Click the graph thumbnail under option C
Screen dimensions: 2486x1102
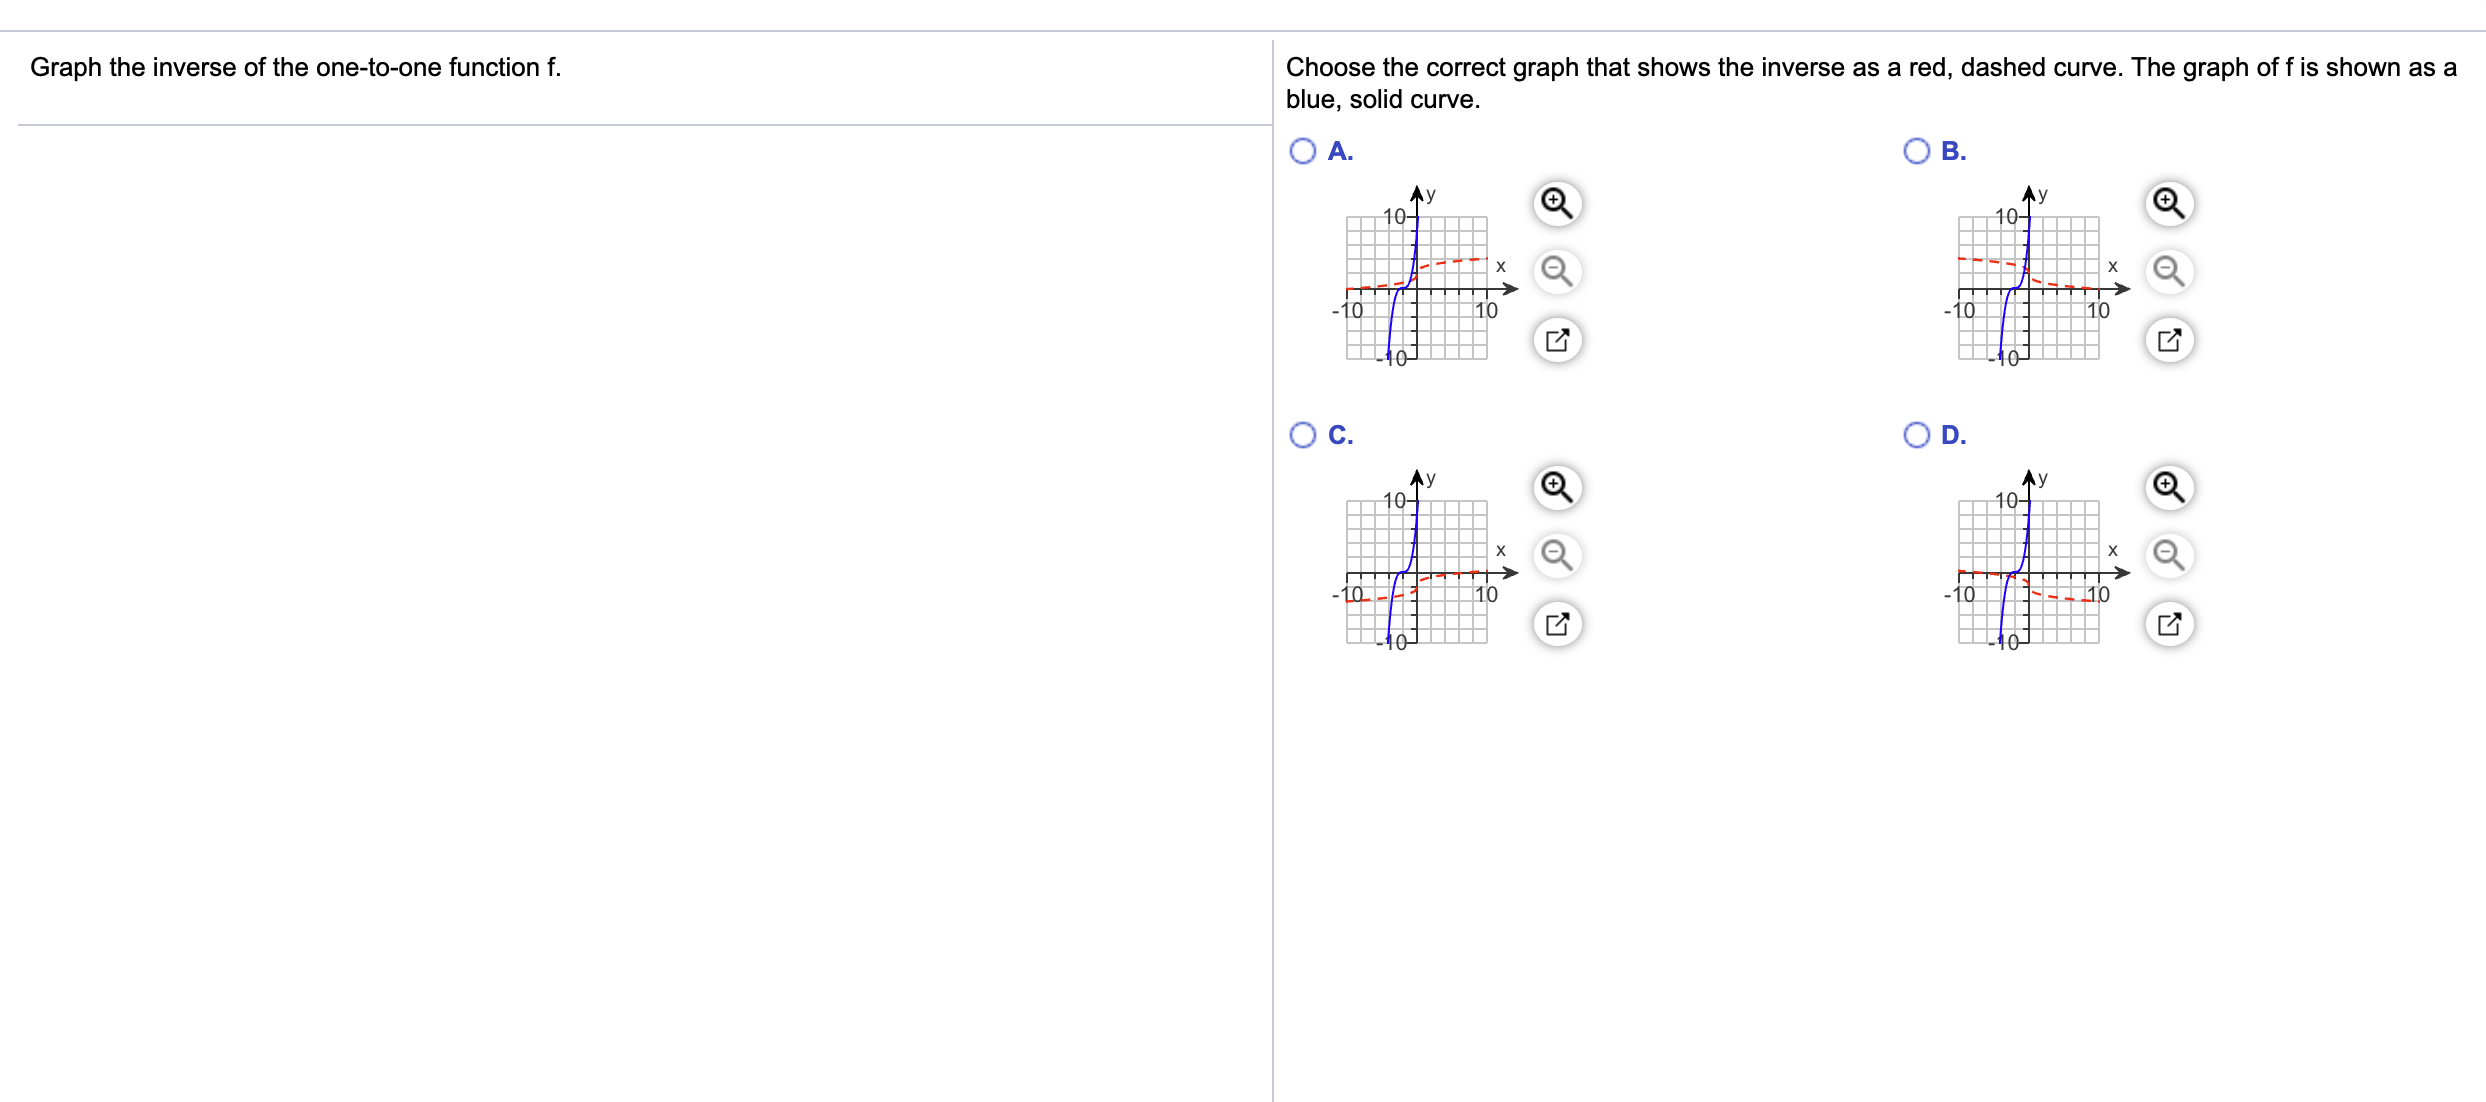[x=1418, y=570]
